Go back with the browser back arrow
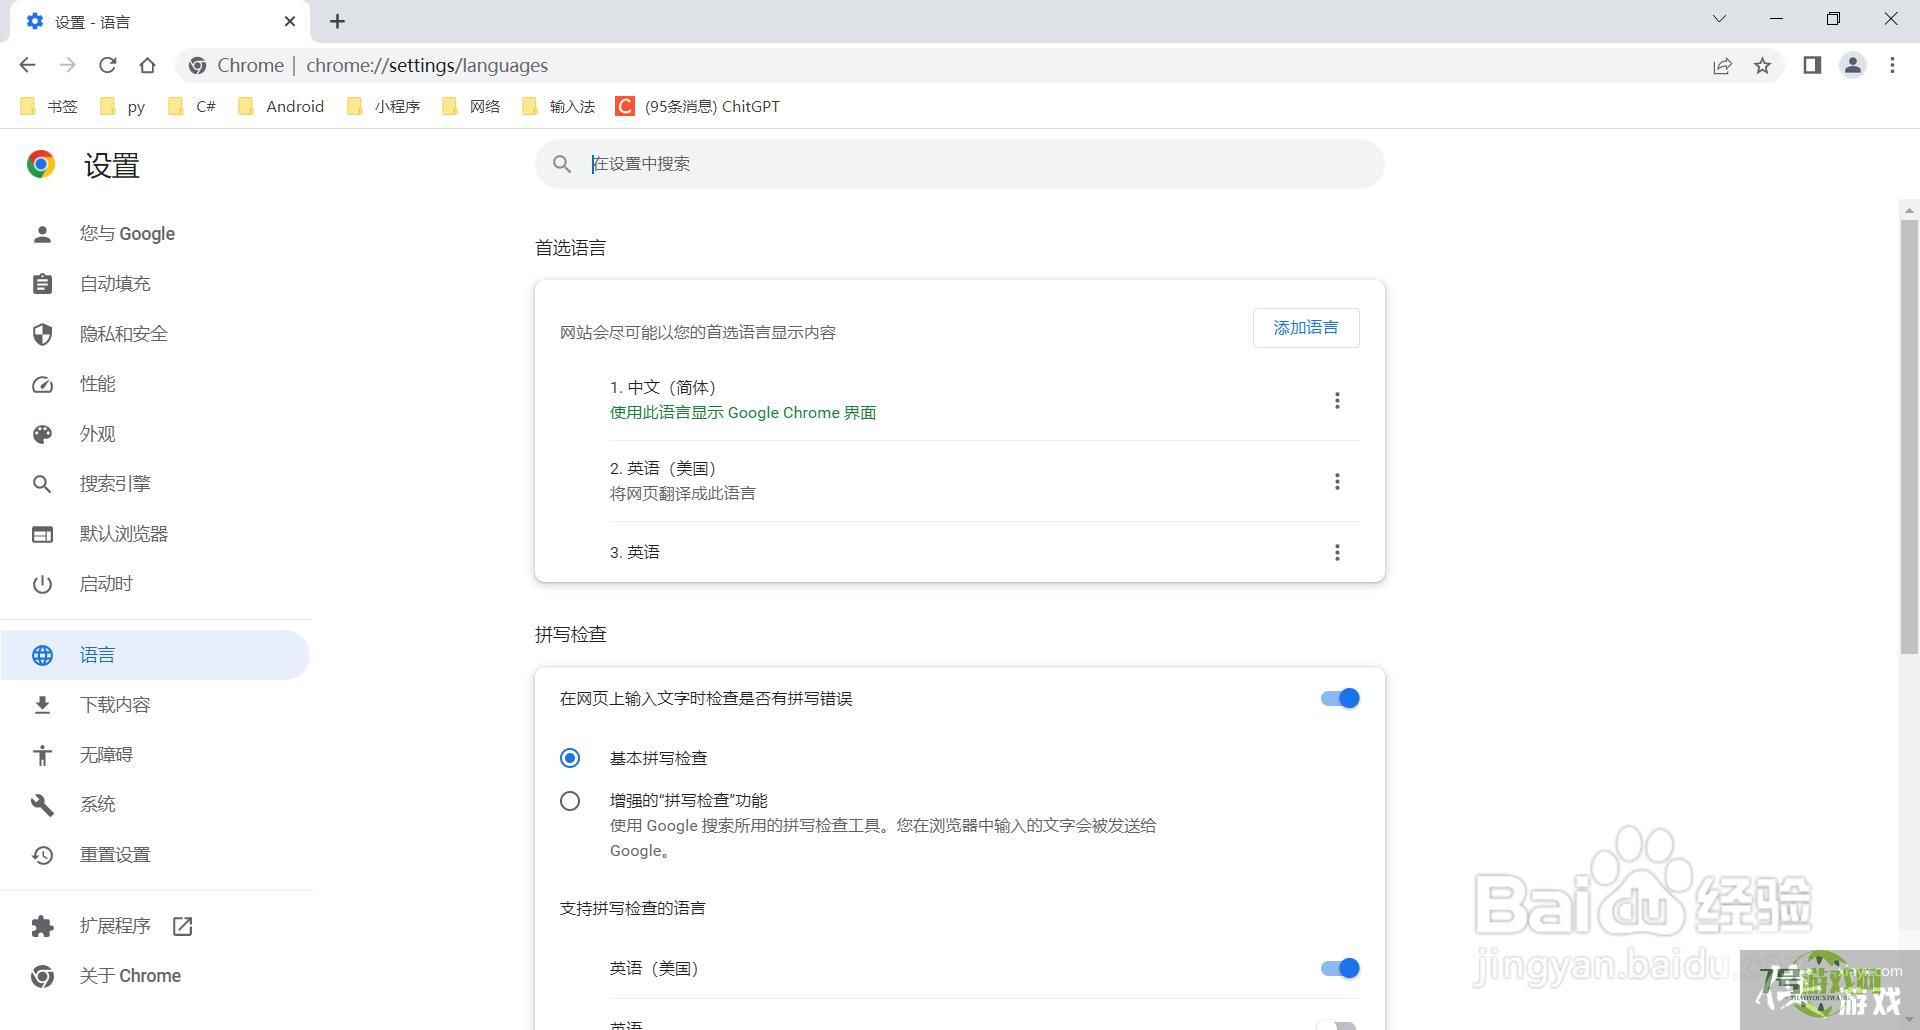This screenshot has height=1030, width=1920. [x=27, y=65]
